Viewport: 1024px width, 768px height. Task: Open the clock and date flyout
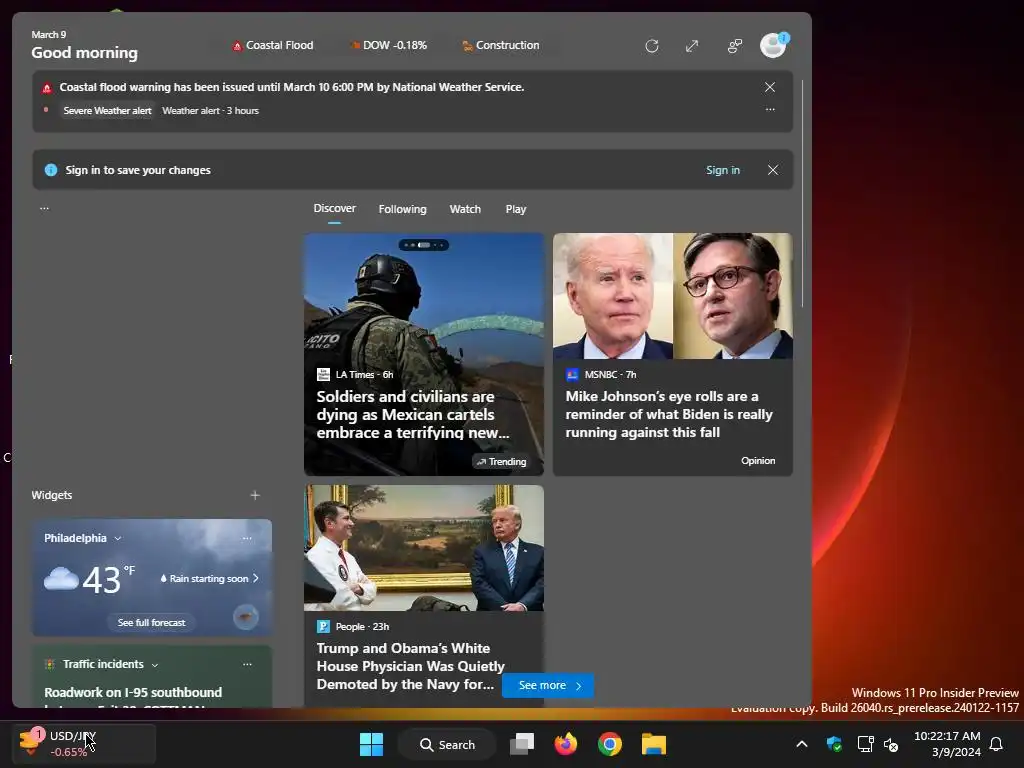[x=947, y=744]
